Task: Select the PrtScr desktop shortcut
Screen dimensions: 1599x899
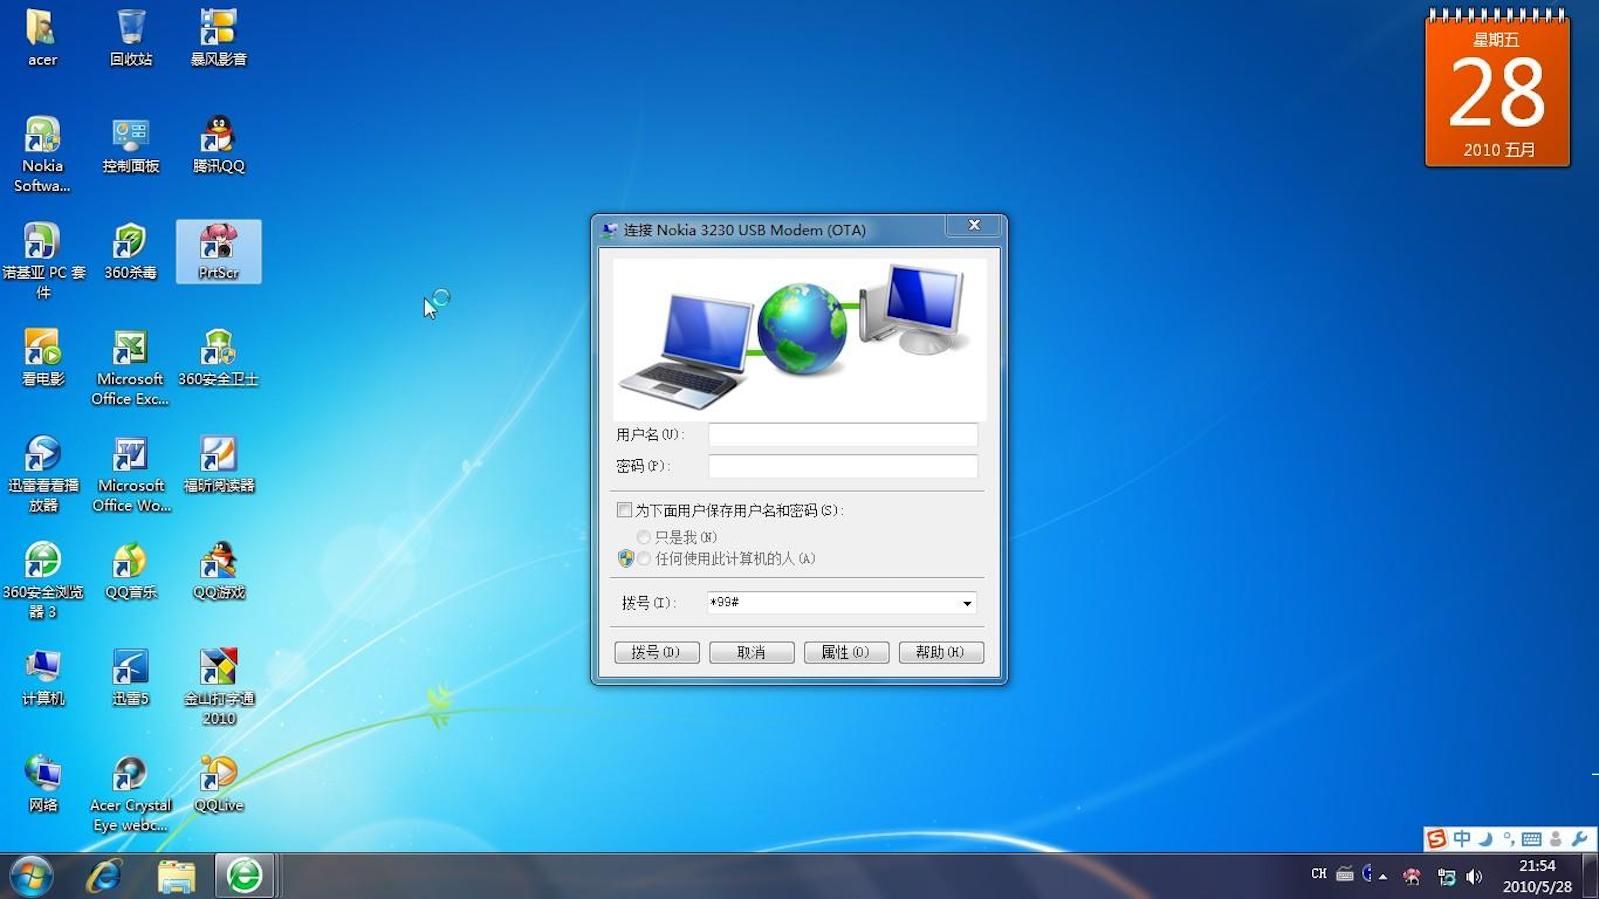Action: [218, 250]
